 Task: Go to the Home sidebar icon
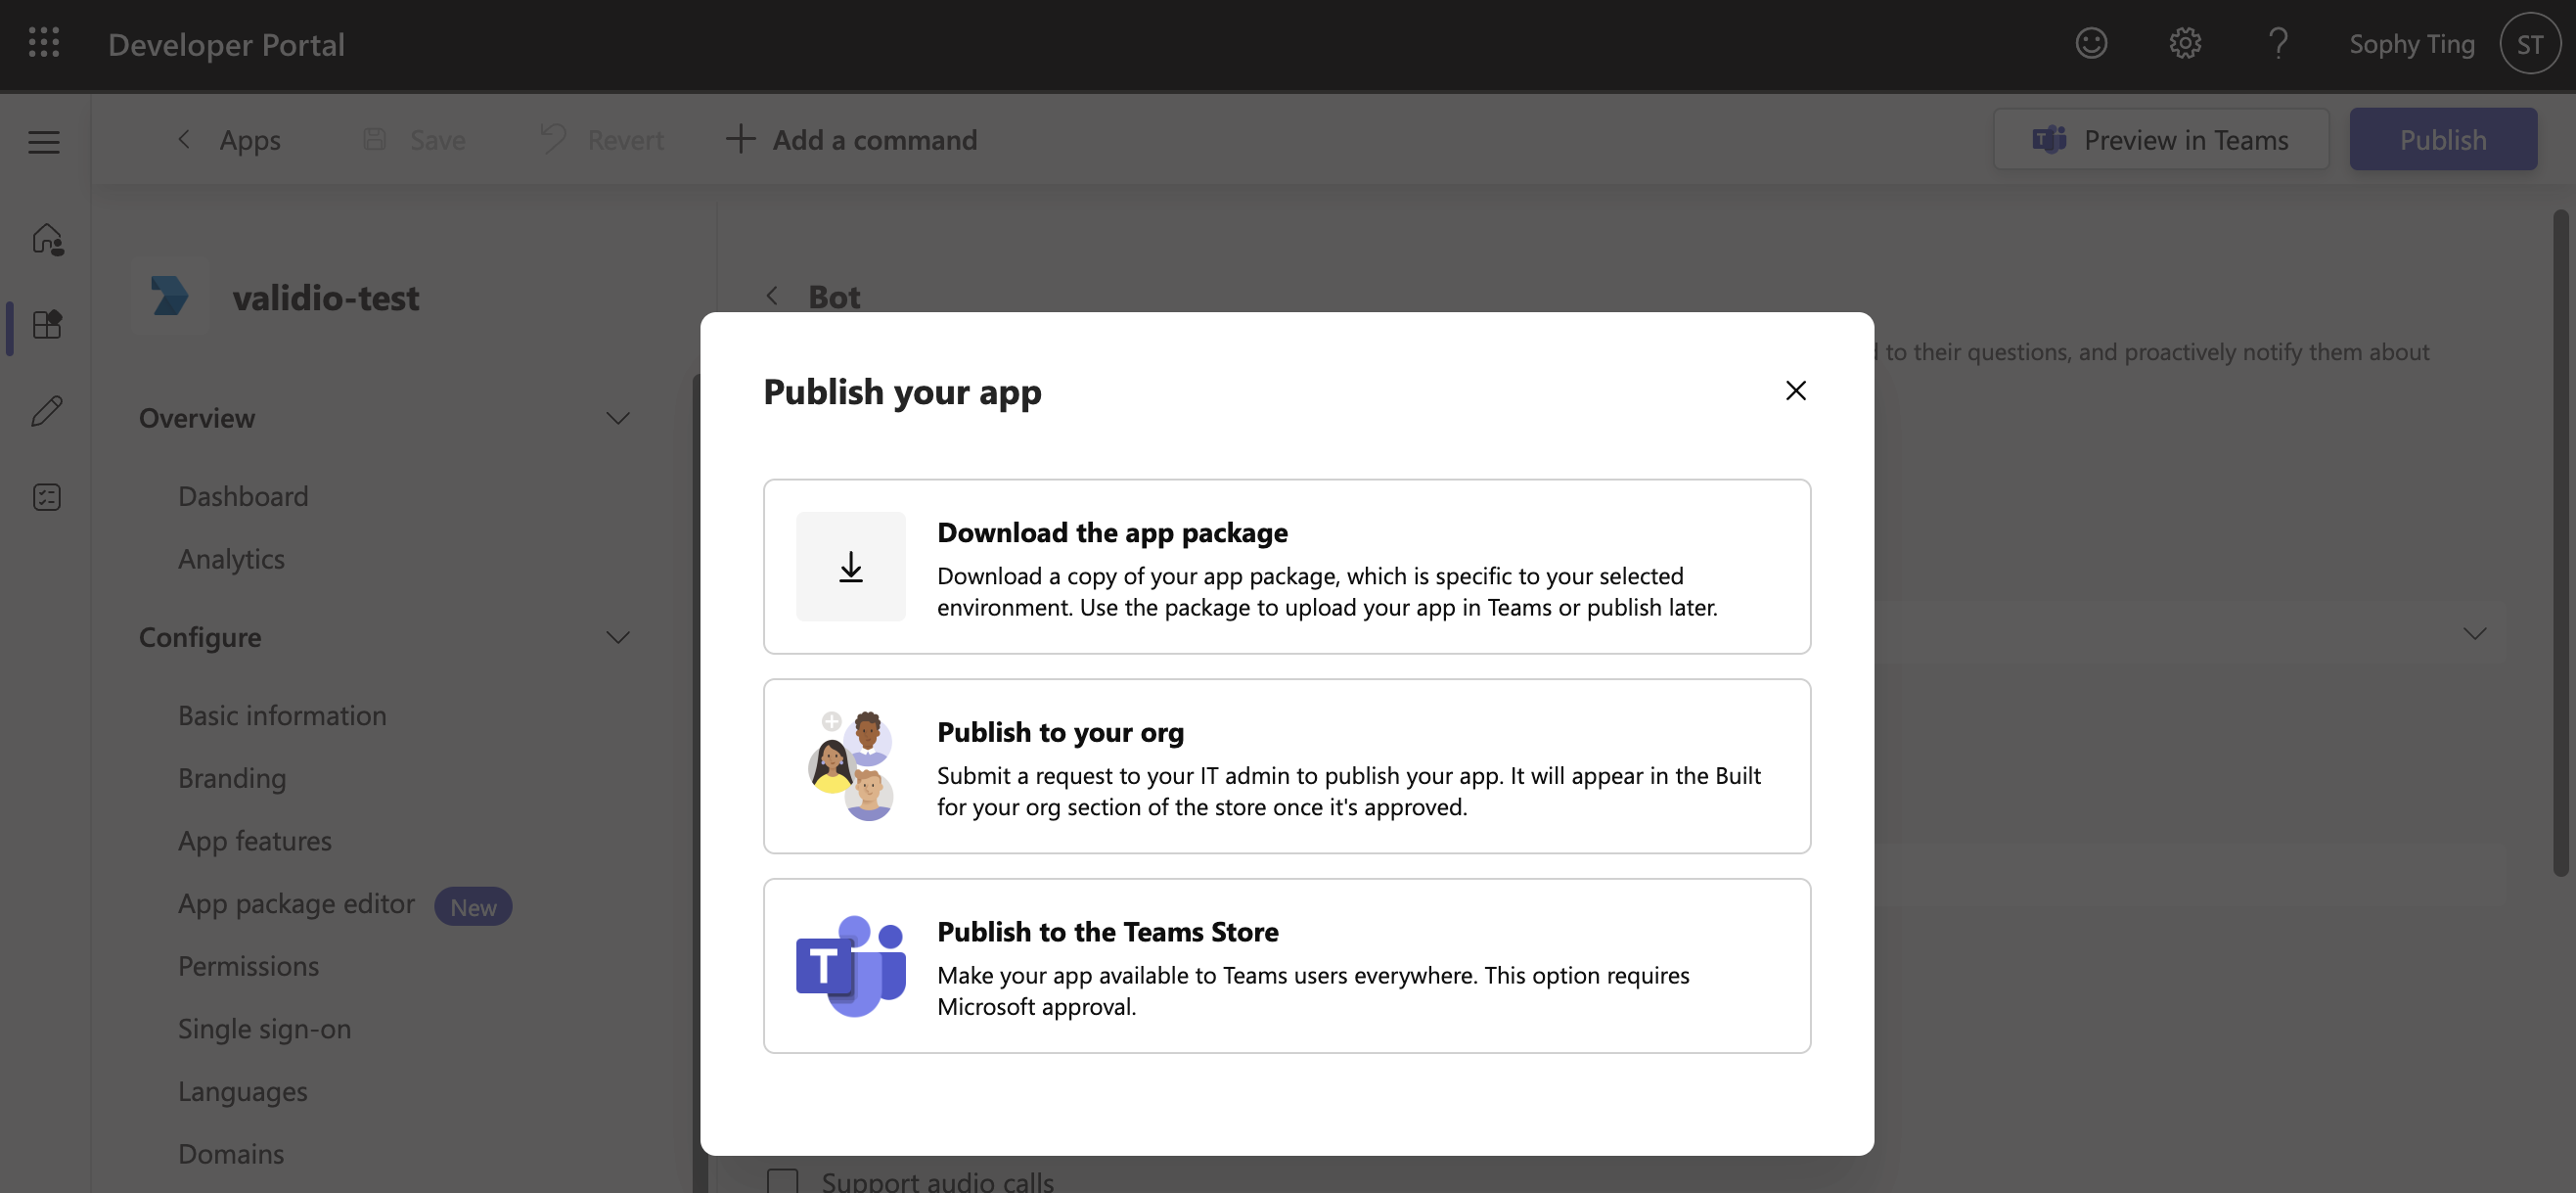tap(47, 238)
